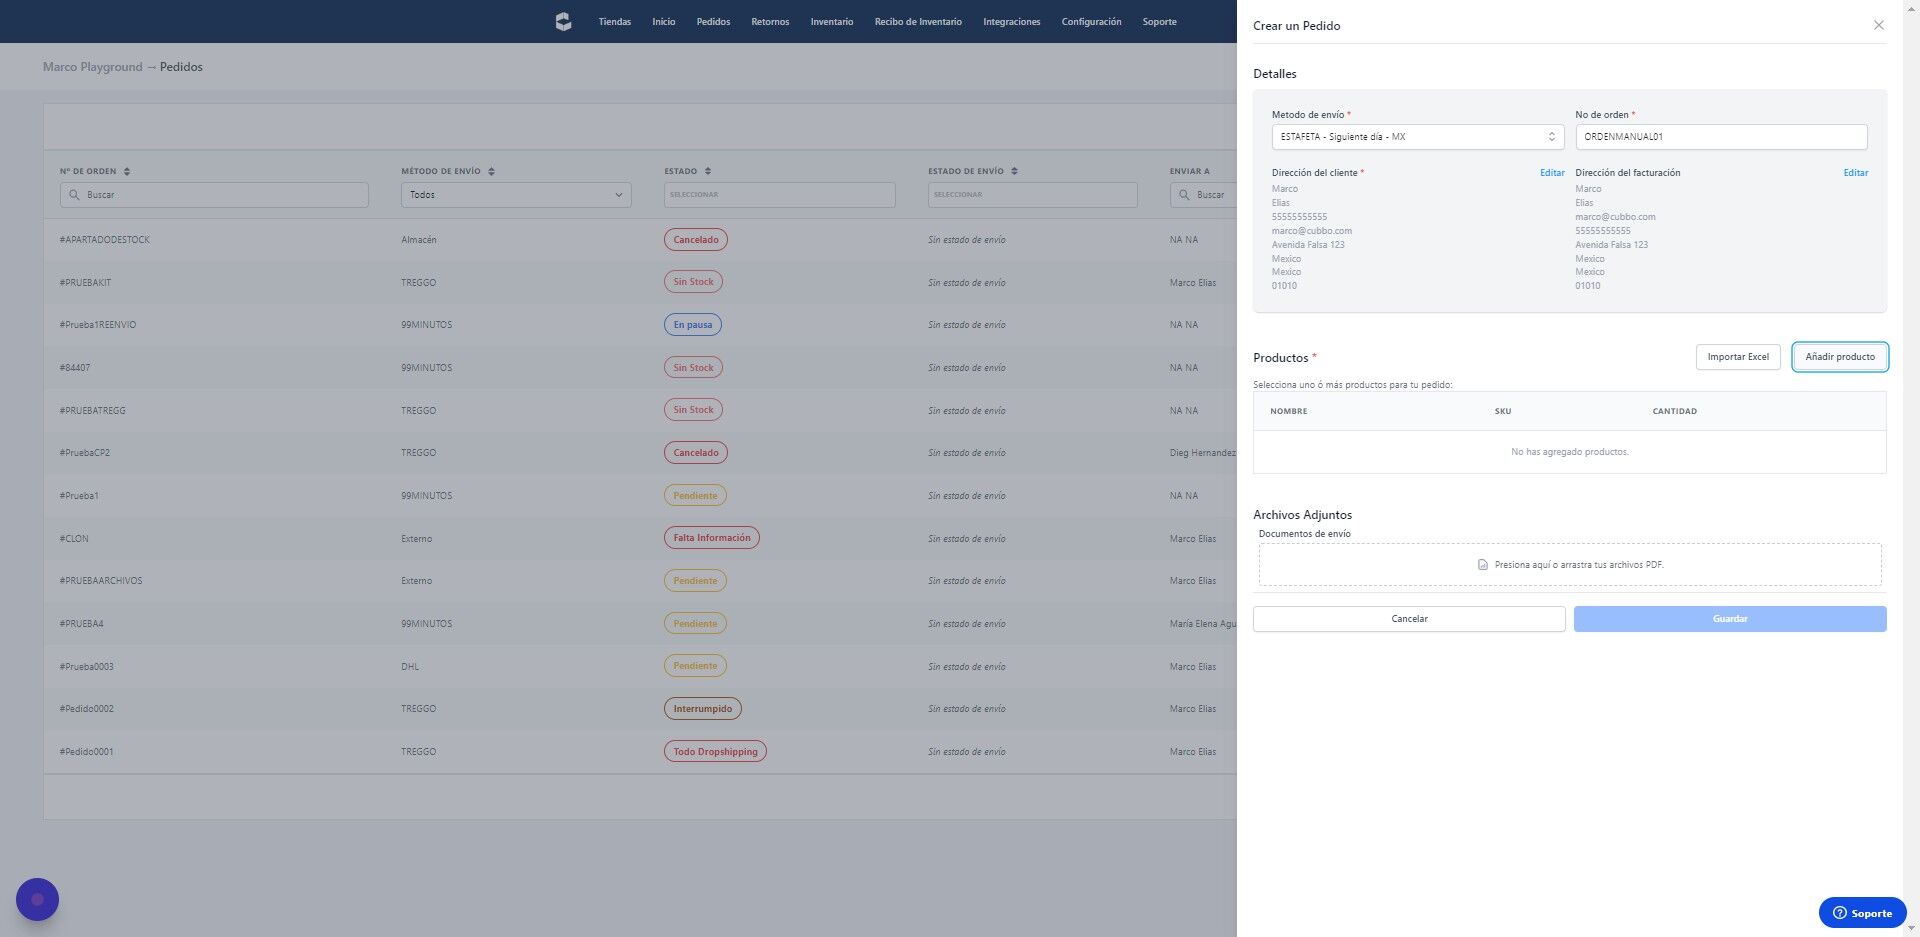Click the Nº de orden search box
Viewport: 1920px width, 937px height.
coord(214,195)
